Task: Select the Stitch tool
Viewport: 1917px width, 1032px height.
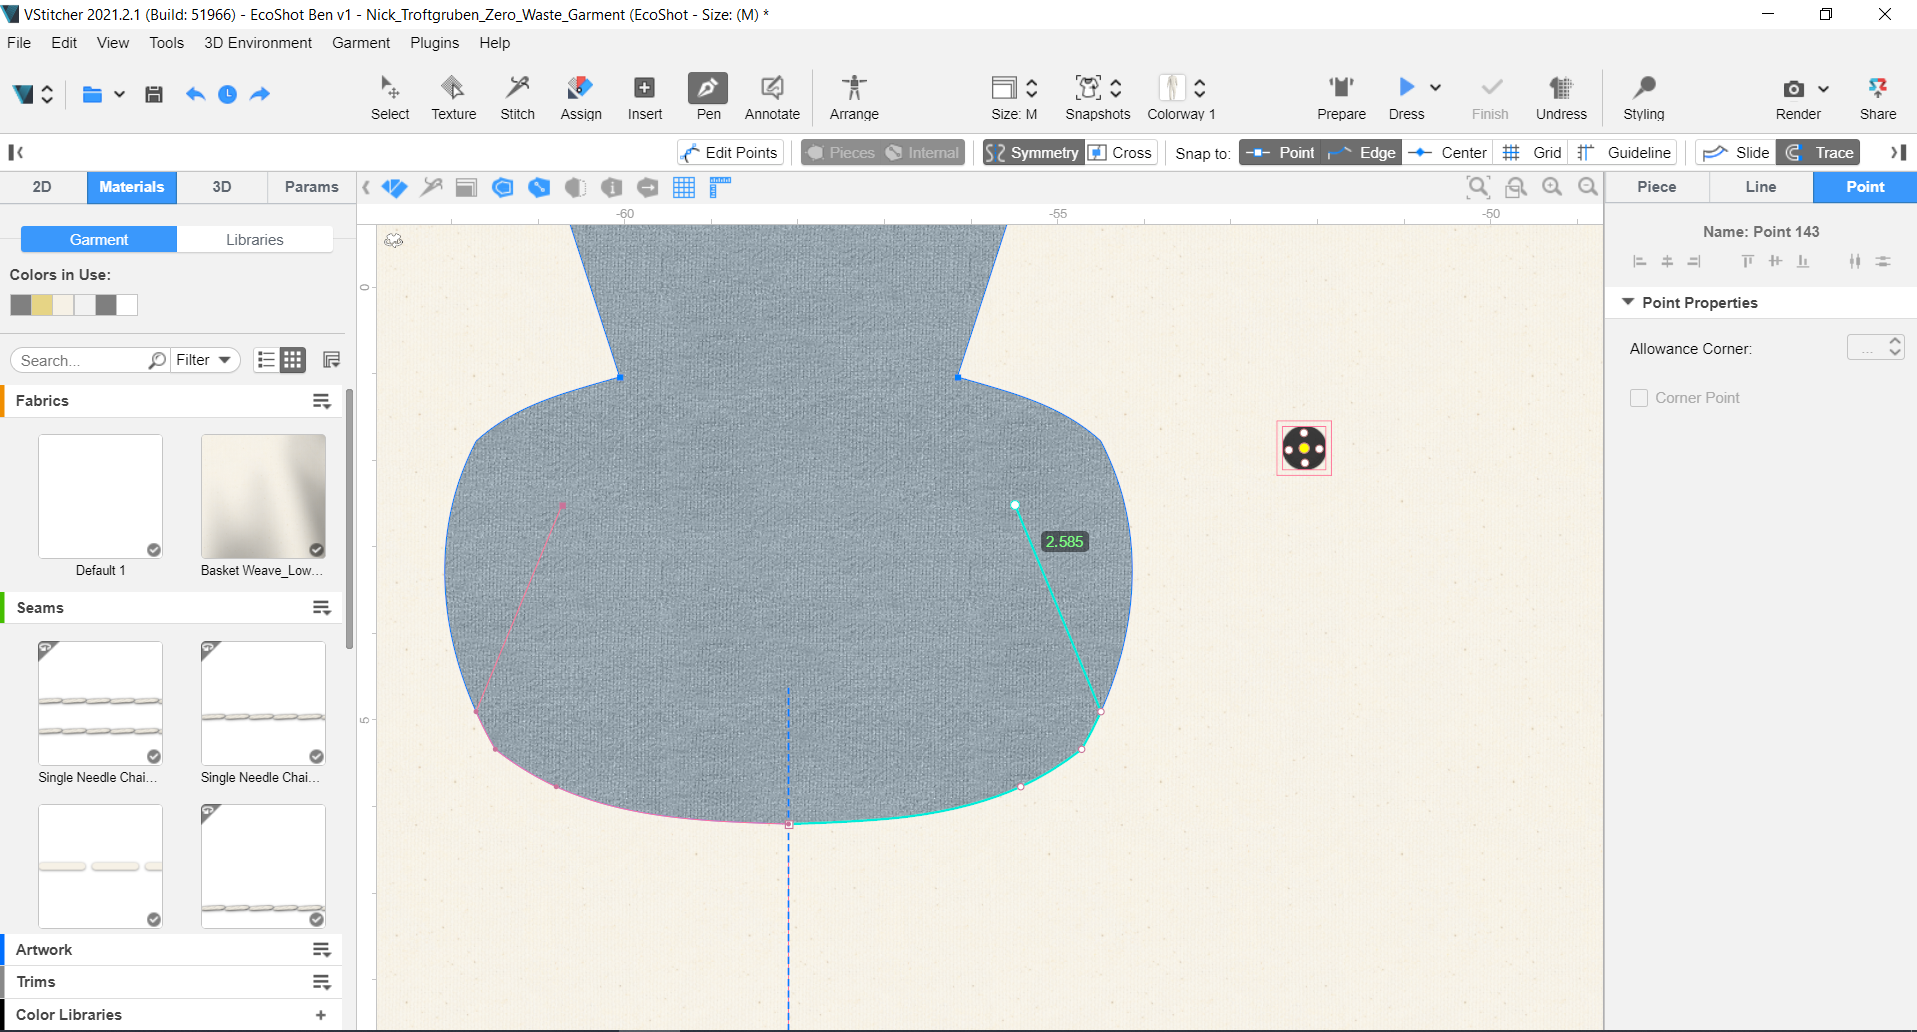Action: [x=517, y=97]
